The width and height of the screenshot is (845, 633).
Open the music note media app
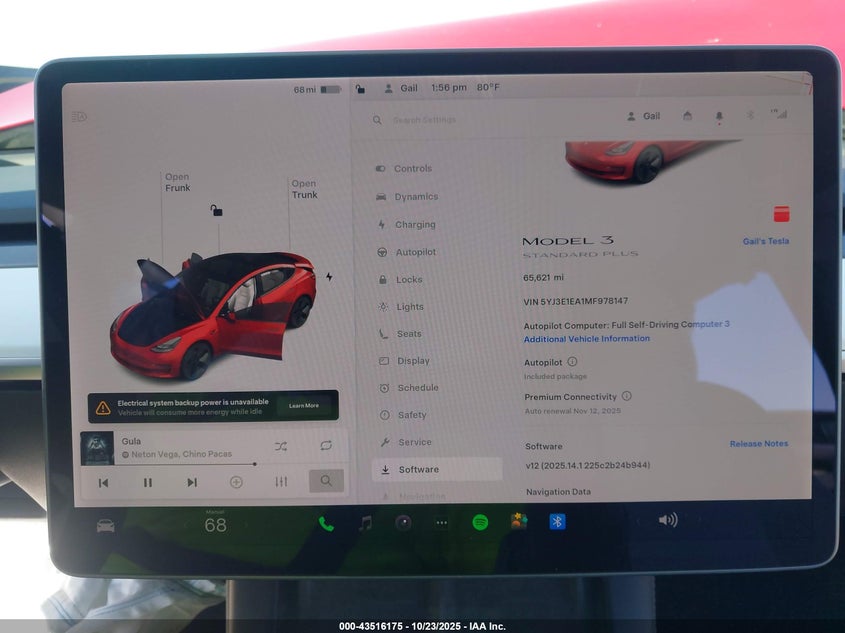coord(365,523)
